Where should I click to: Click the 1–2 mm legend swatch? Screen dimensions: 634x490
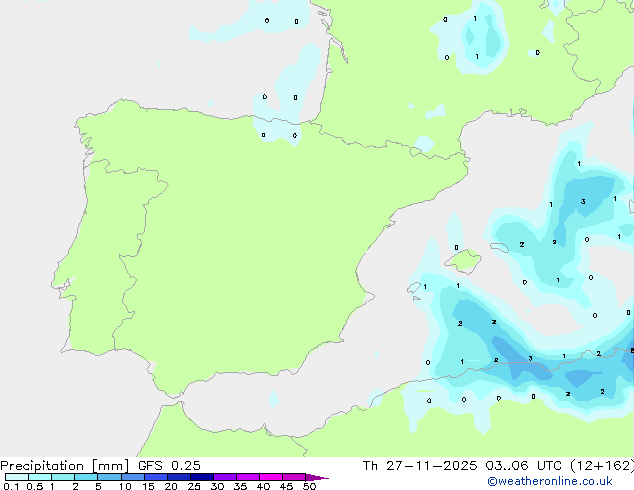63,477
